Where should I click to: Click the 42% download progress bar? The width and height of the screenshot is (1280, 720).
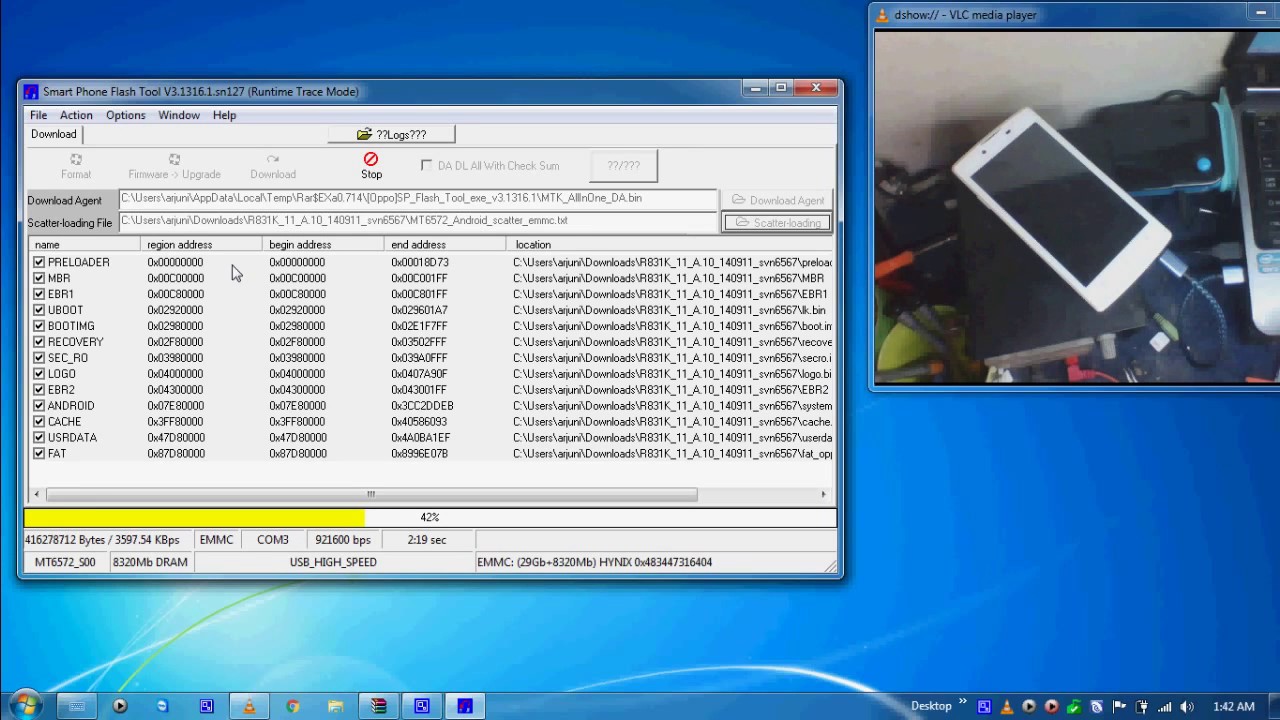tap(430, 517)
